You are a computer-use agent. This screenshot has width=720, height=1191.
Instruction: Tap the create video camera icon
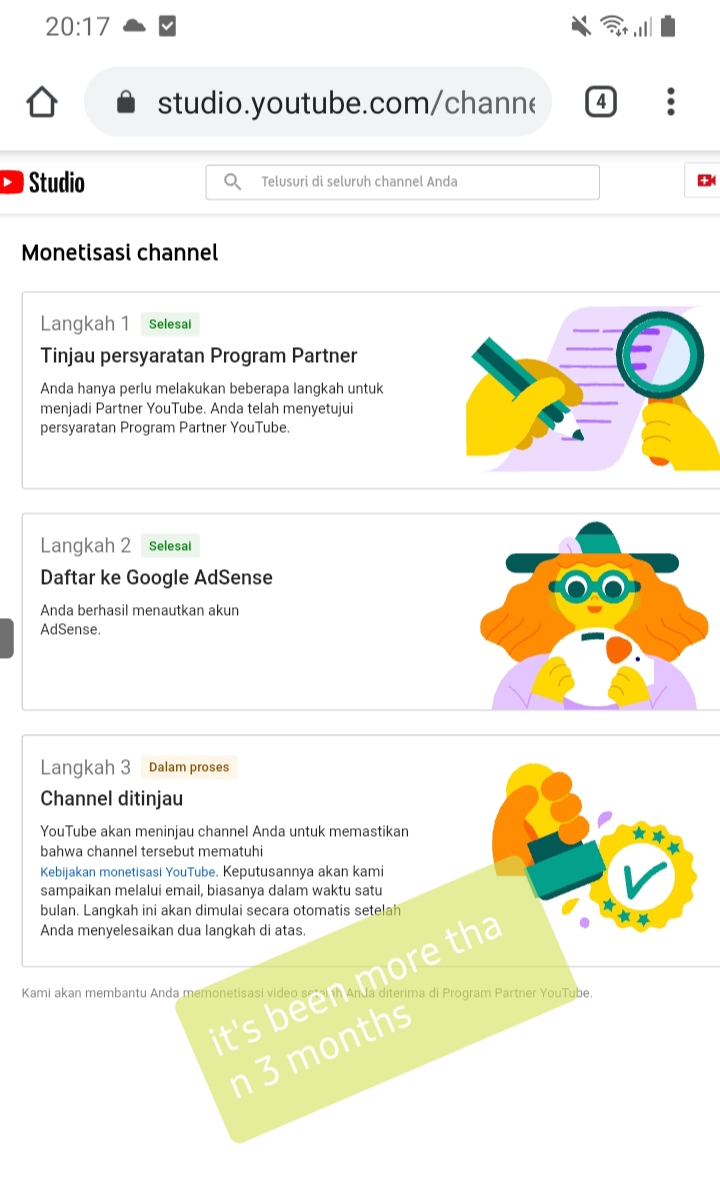point(706,181)
